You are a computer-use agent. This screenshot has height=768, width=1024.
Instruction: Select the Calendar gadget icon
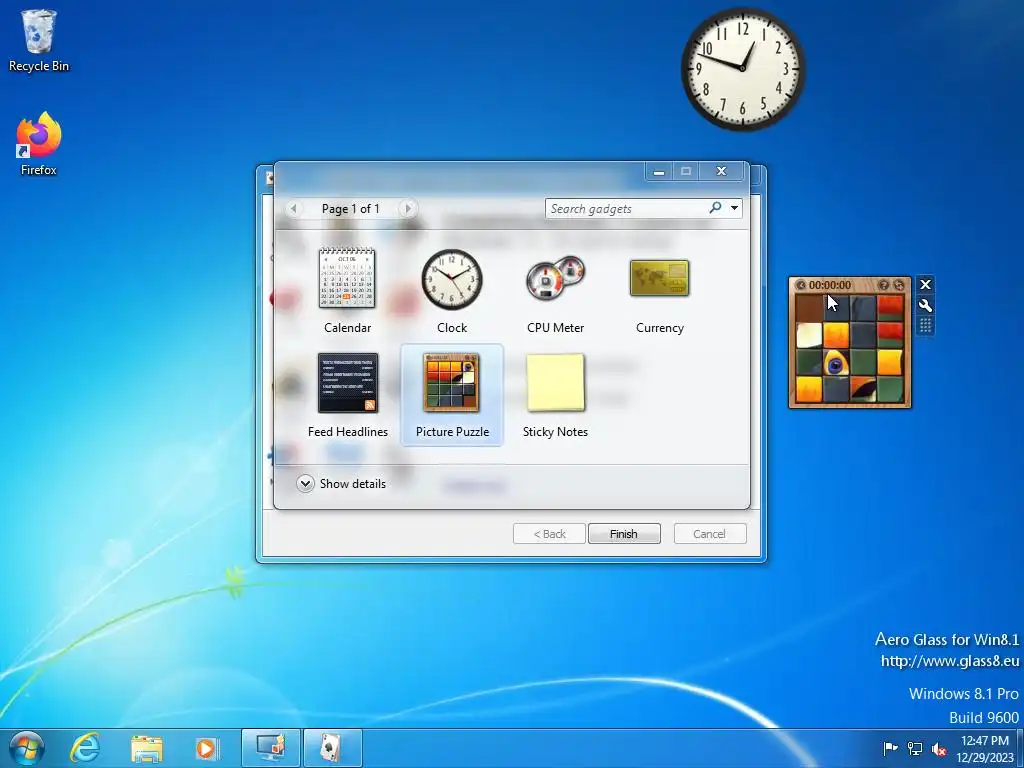[347, 278]
